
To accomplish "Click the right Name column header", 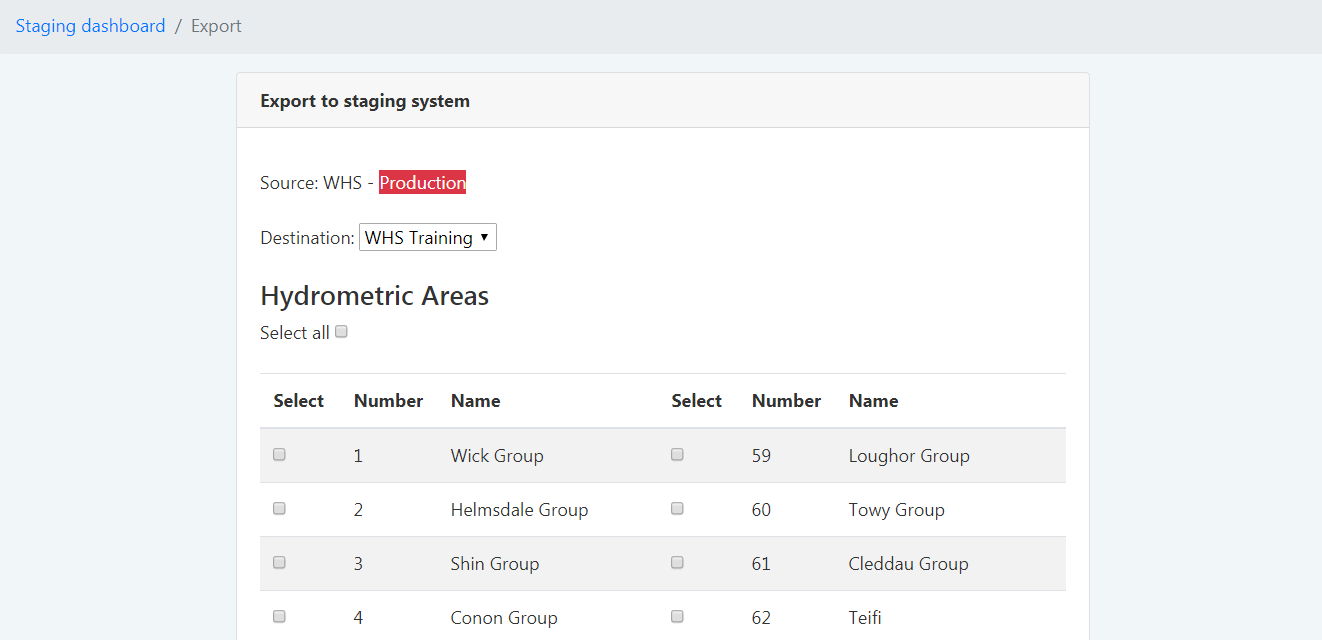I will 873,401.
